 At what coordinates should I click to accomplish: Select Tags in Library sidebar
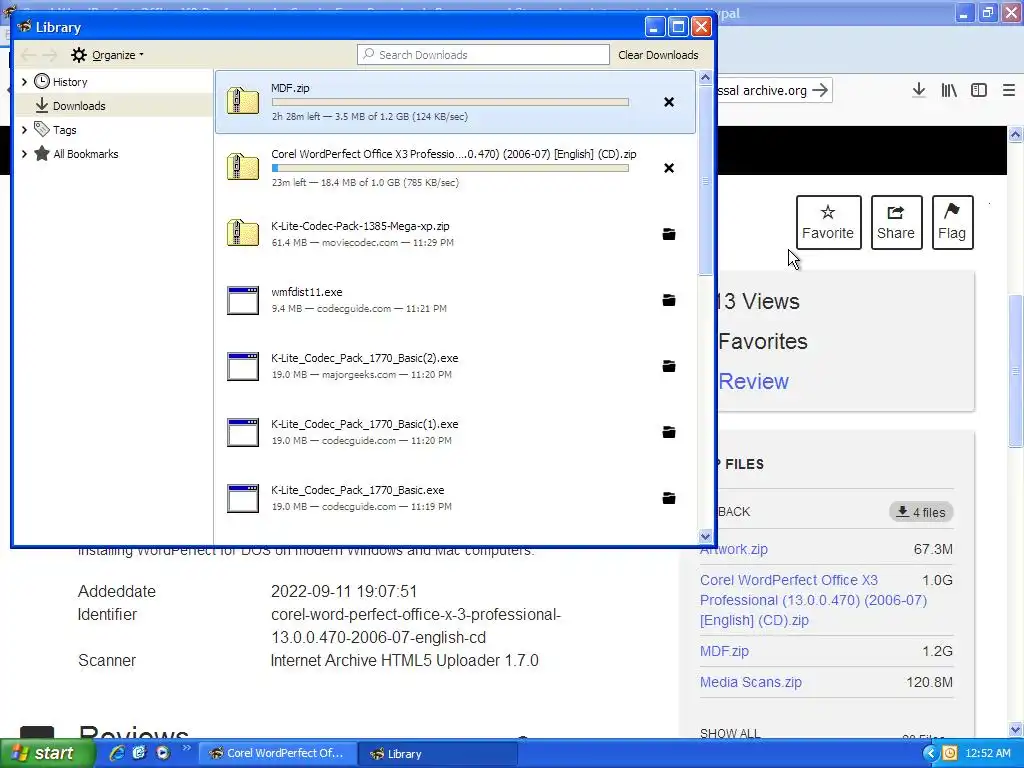click(x=65, y=130)
